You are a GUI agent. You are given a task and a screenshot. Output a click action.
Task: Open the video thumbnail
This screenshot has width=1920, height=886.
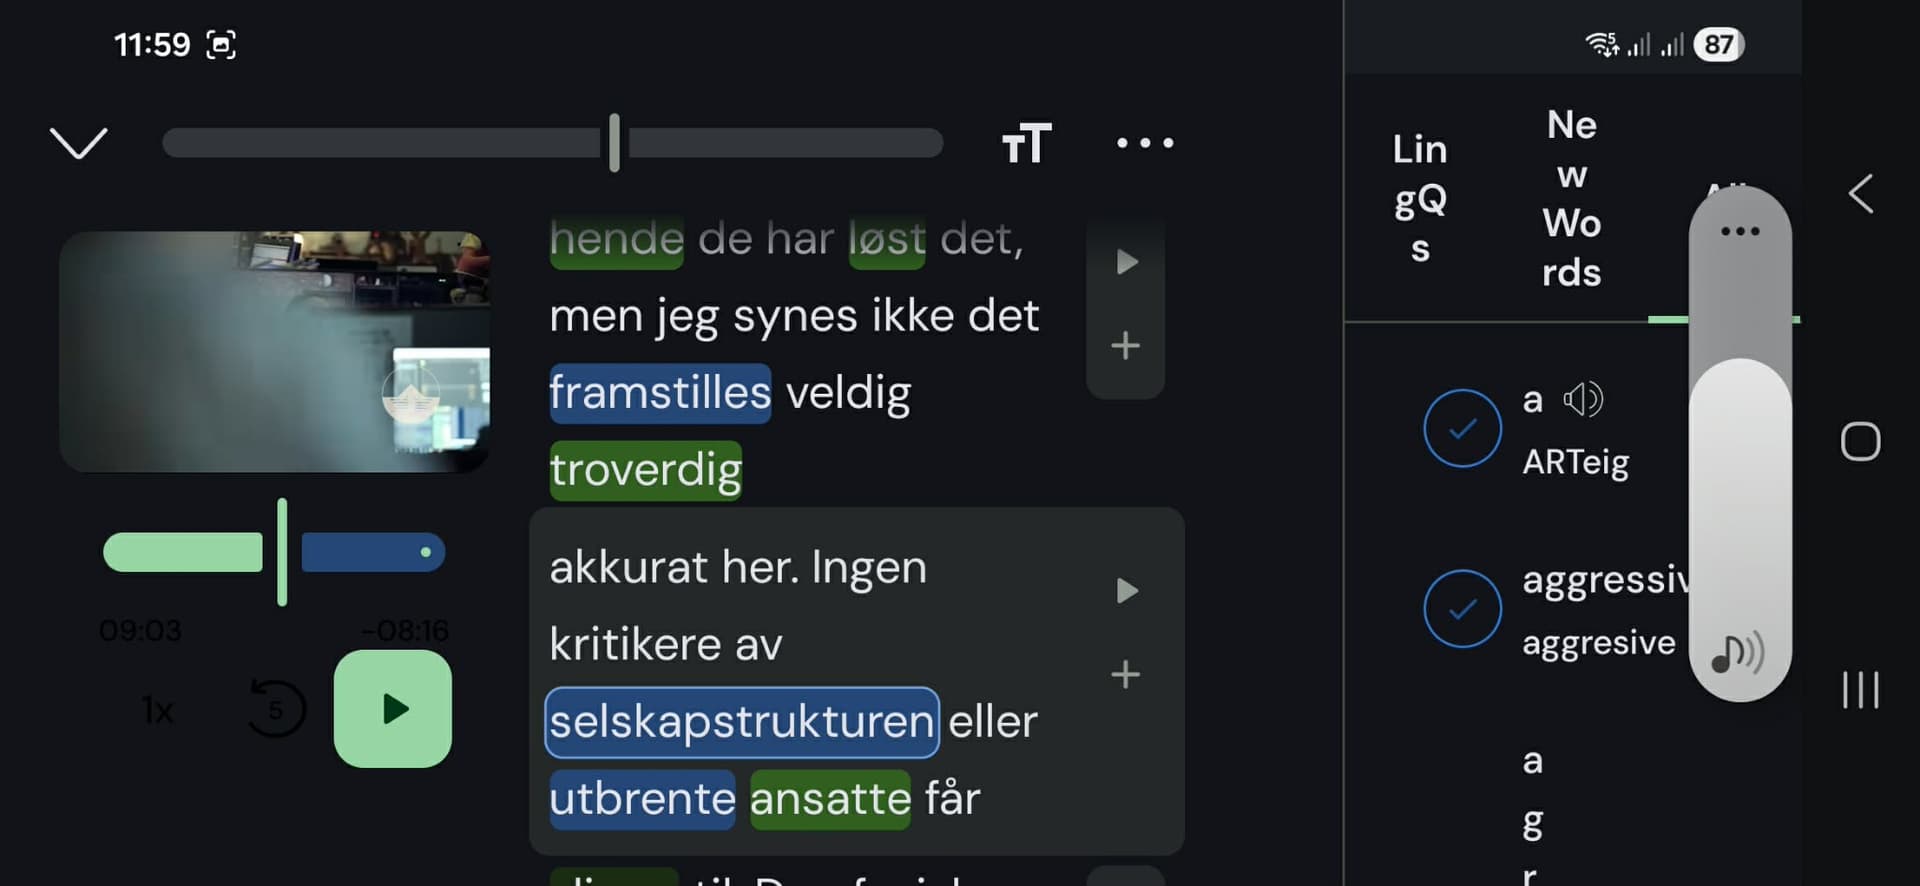(x=275, y=352)
